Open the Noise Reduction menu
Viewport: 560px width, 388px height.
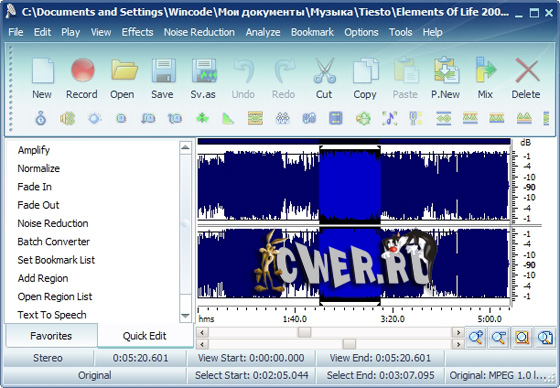tap(199, 32)
